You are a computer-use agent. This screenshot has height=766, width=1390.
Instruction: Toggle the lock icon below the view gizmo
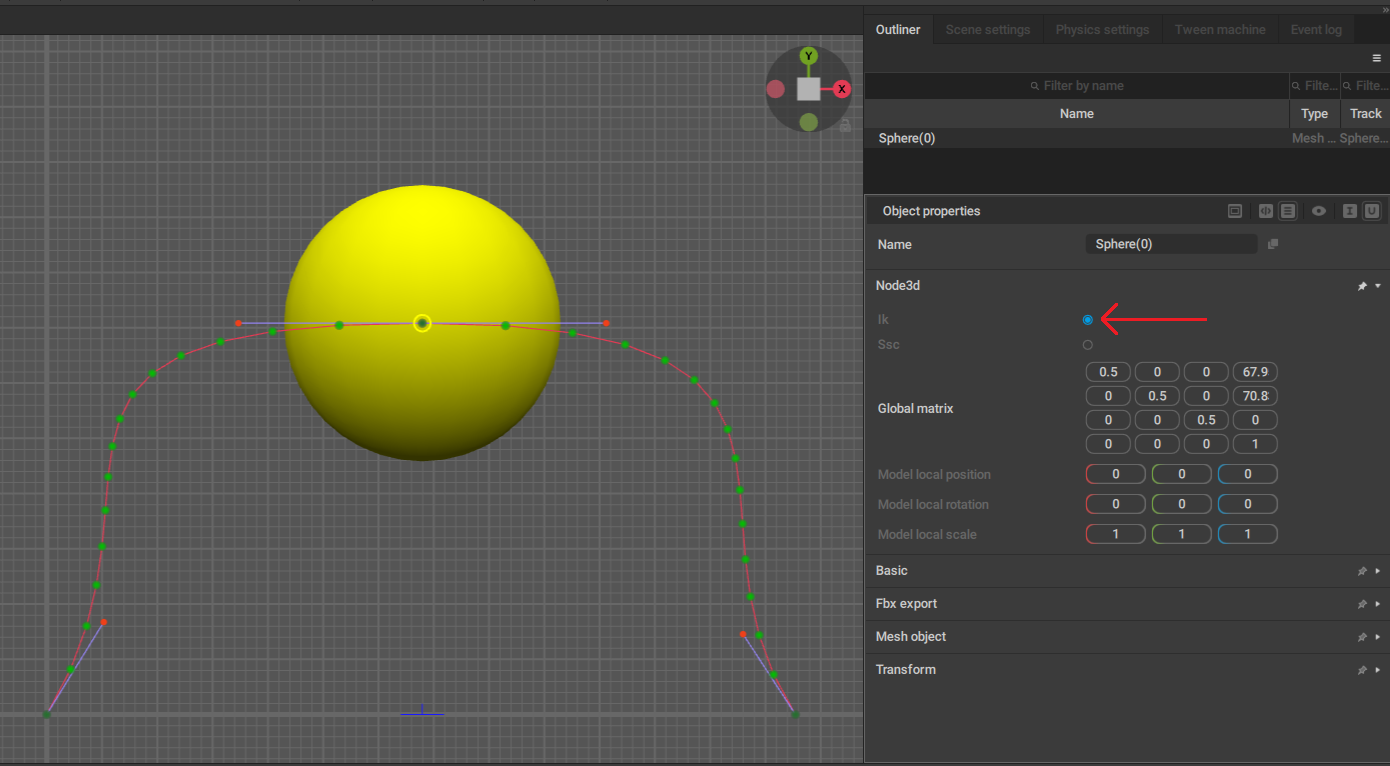coord(845,126)
